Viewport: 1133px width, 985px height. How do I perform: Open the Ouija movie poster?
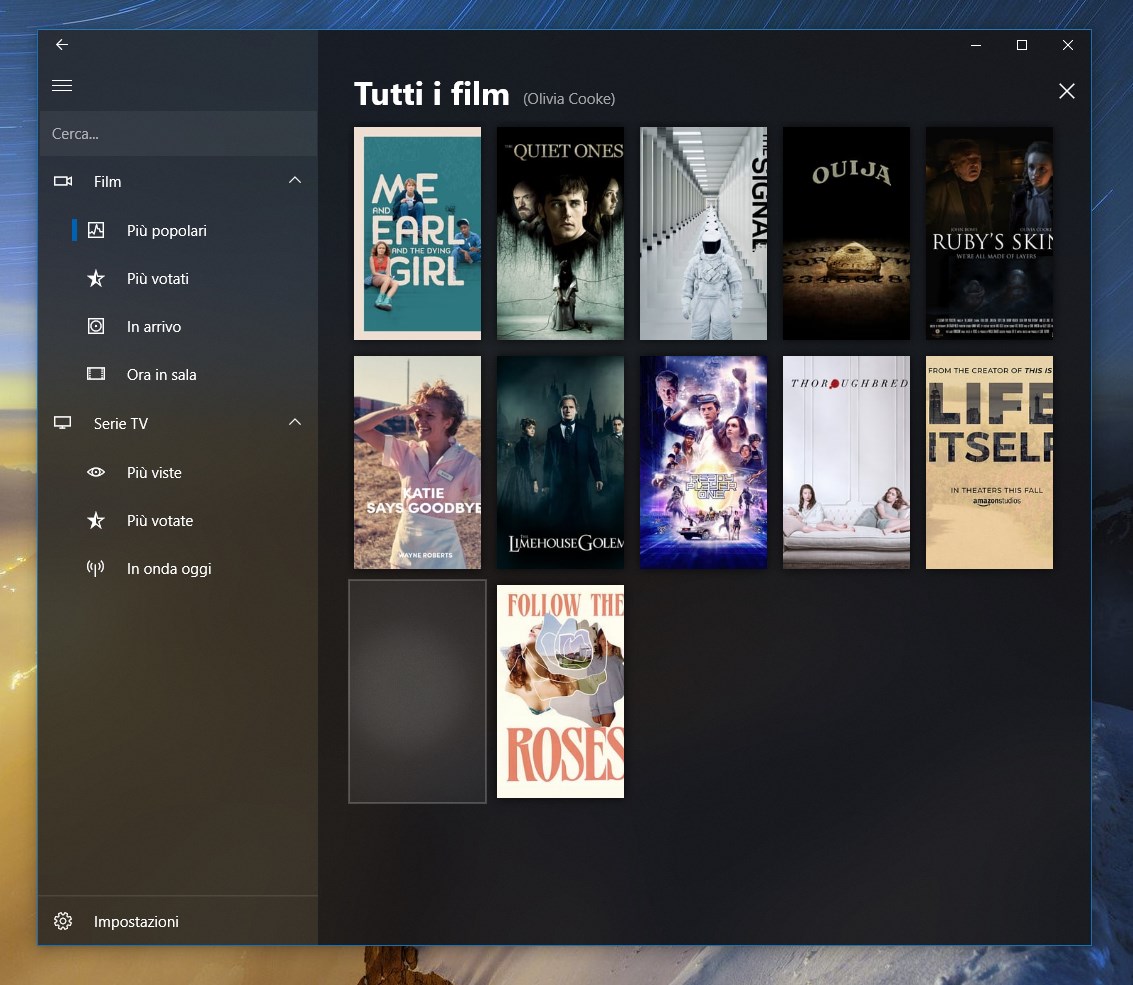click(x=846, y=233)
